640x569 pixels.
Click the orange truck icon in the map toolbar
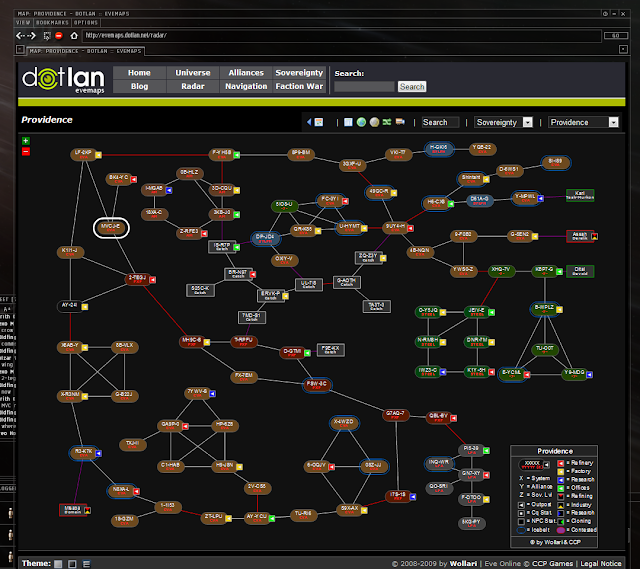coord(400,122)
